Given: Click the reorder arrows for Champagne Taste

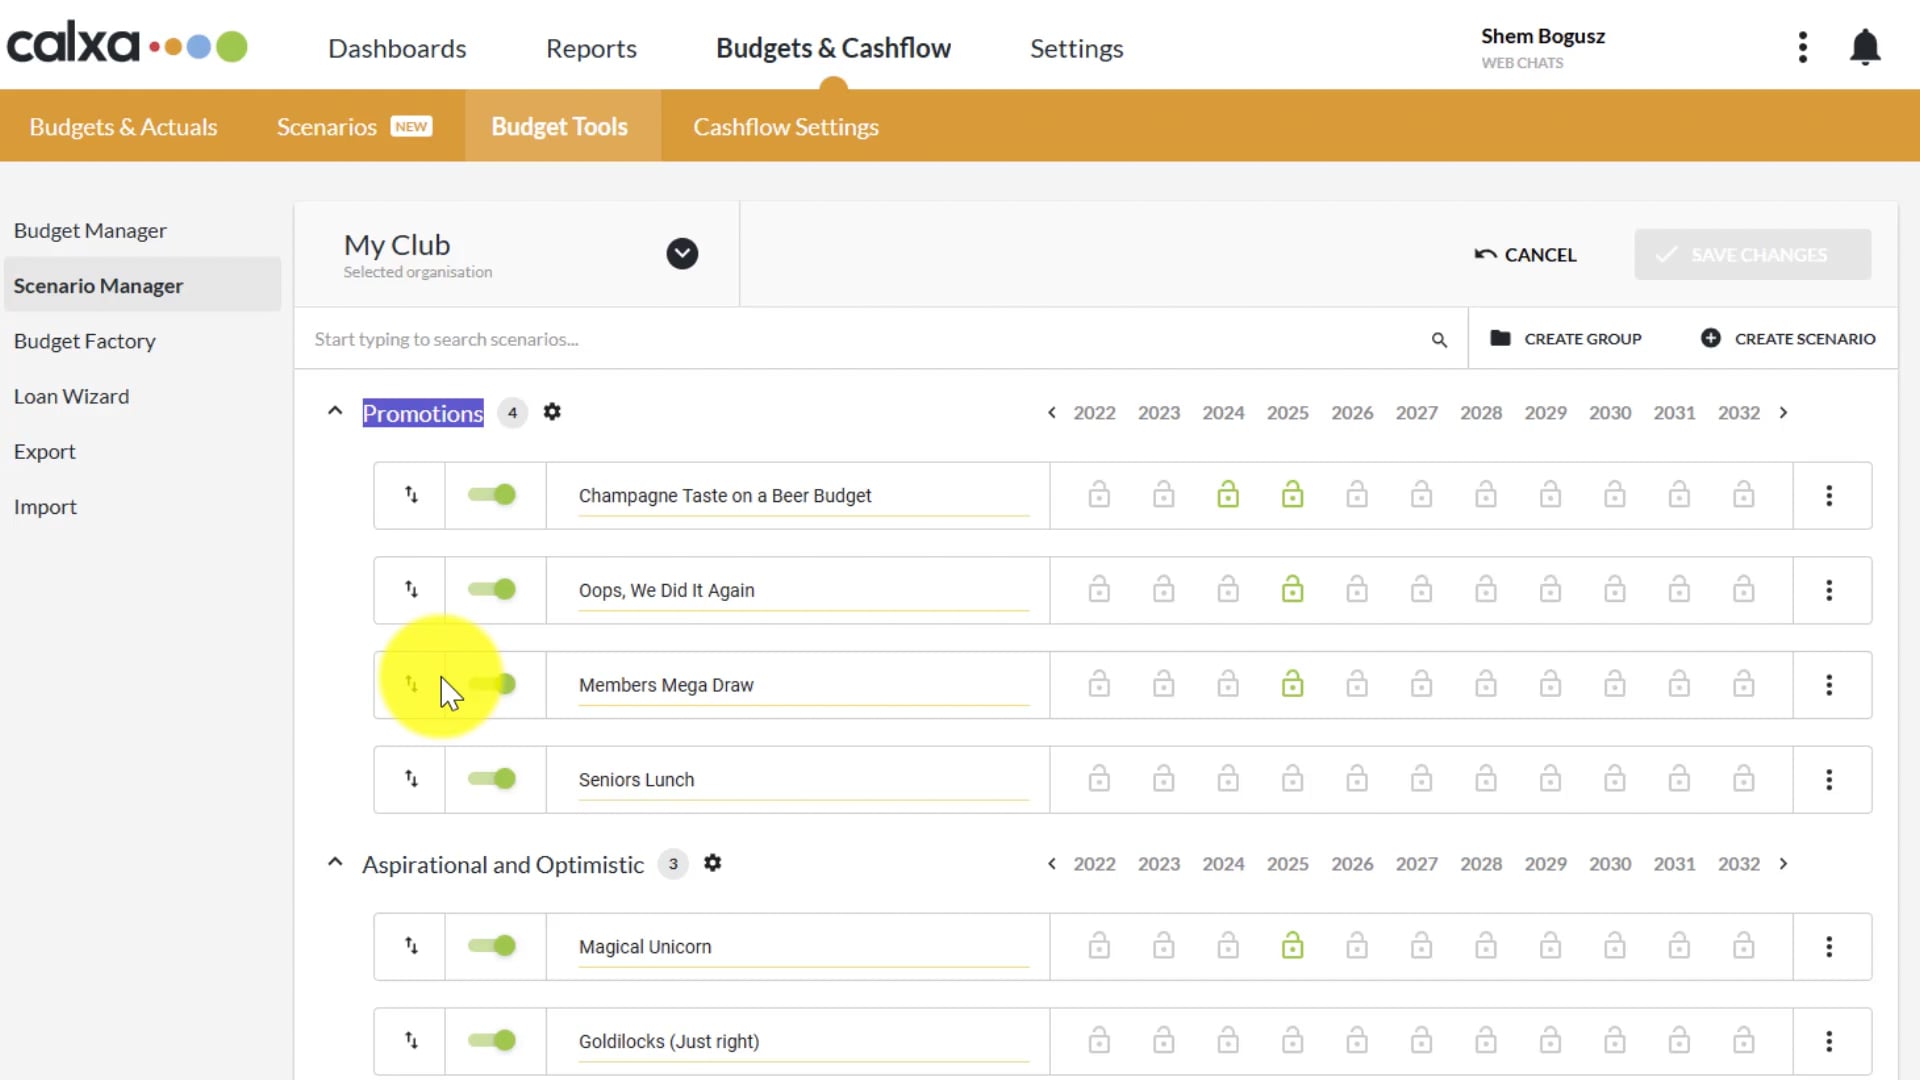Looking at the screenshot, I should tap(411, 495).
